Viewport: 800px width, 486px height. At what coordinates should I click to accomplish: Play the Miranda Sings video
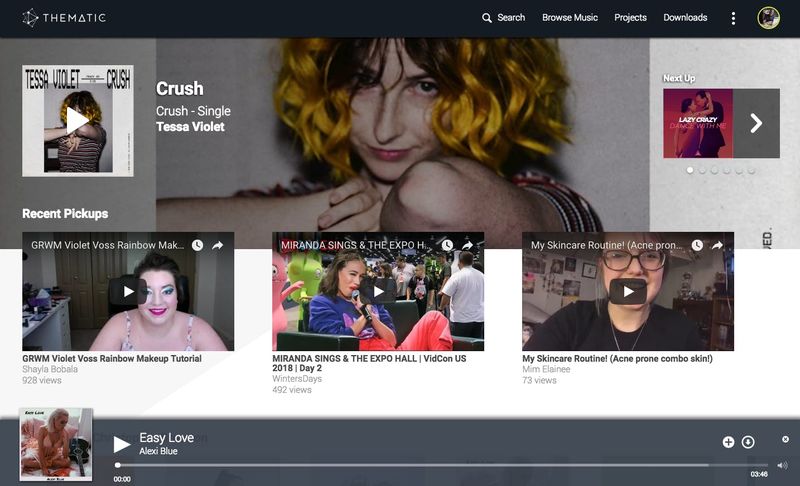click(x=378, y=291)
